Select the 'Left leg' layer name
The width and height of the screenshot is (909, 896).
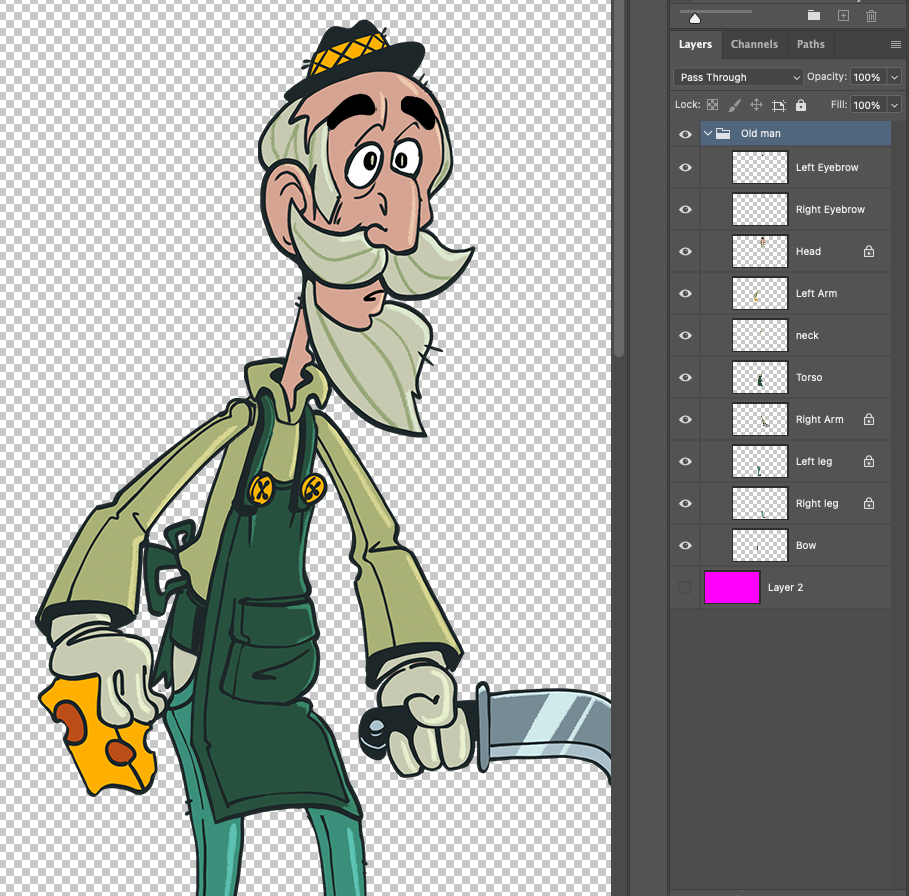(814, 461)
